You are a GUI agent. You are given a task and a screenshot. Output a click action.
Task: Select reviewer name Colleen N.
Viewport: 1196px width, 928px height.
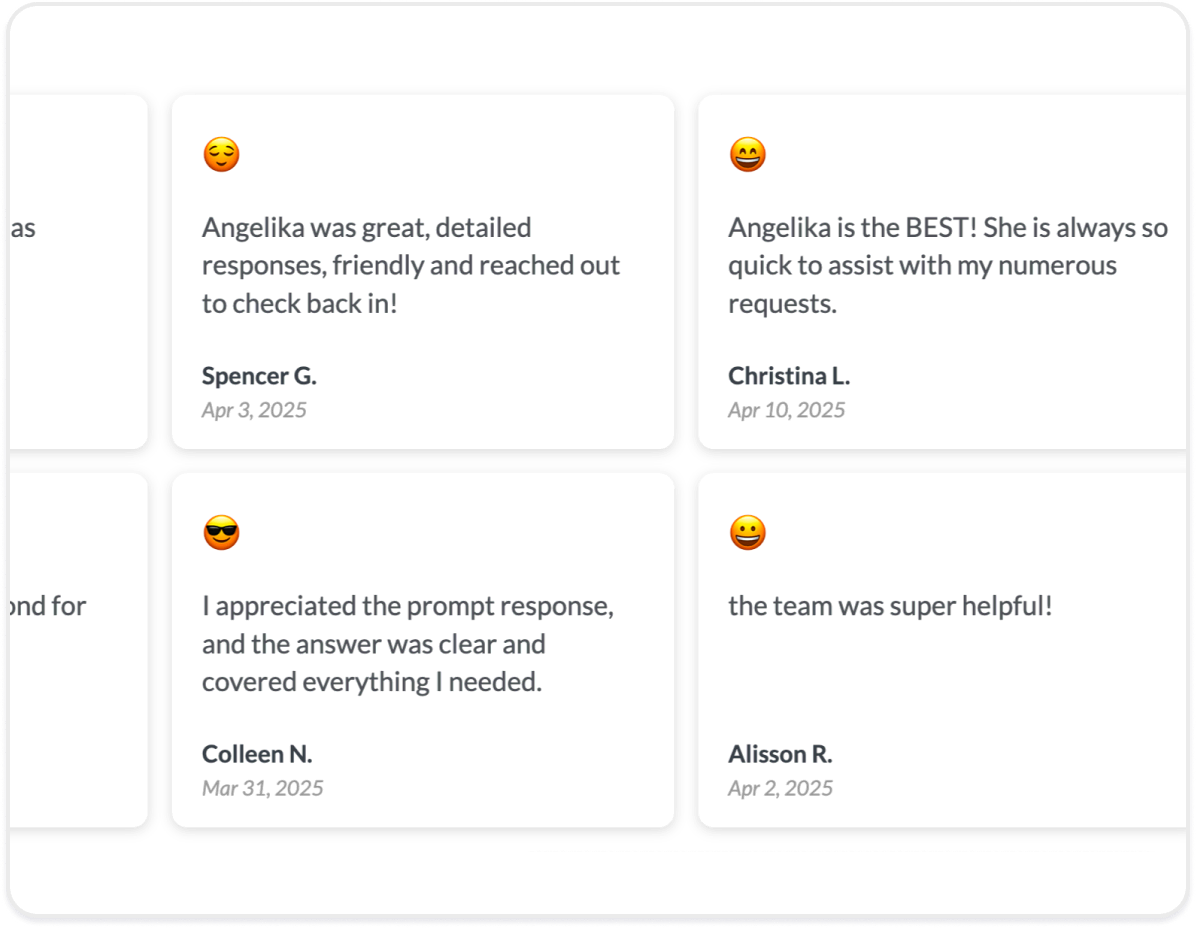click(257, 754)
